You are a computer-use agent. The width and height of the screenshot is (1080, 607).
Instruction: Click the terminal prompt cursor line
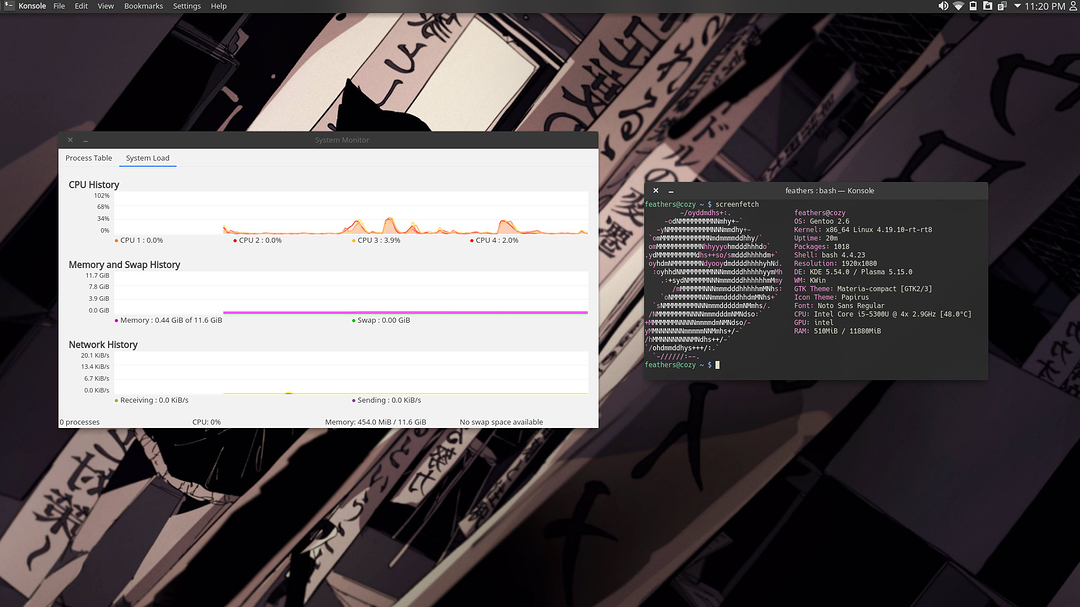682,365
